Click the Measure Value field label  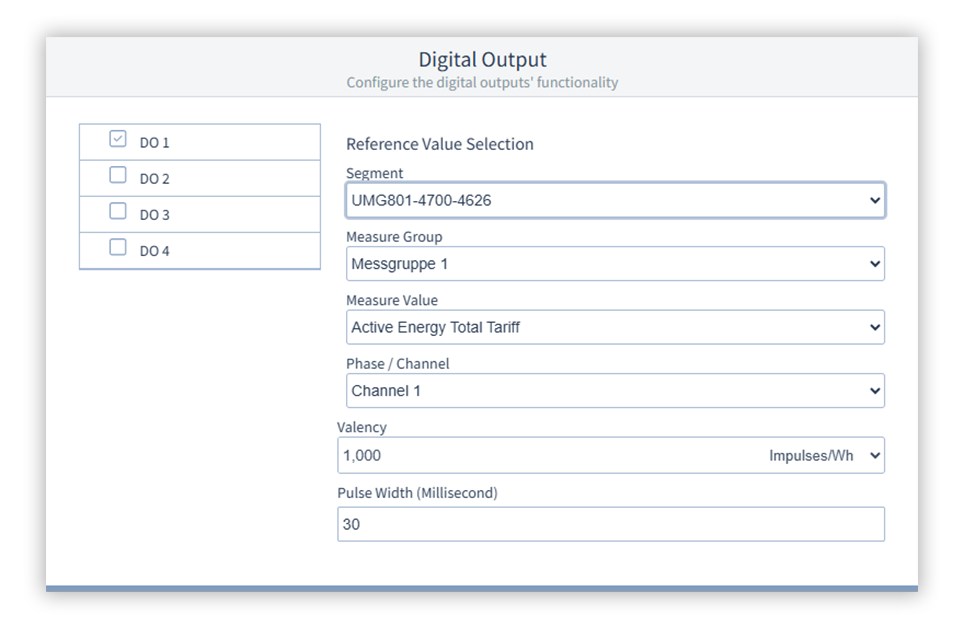tap(392, 300)
